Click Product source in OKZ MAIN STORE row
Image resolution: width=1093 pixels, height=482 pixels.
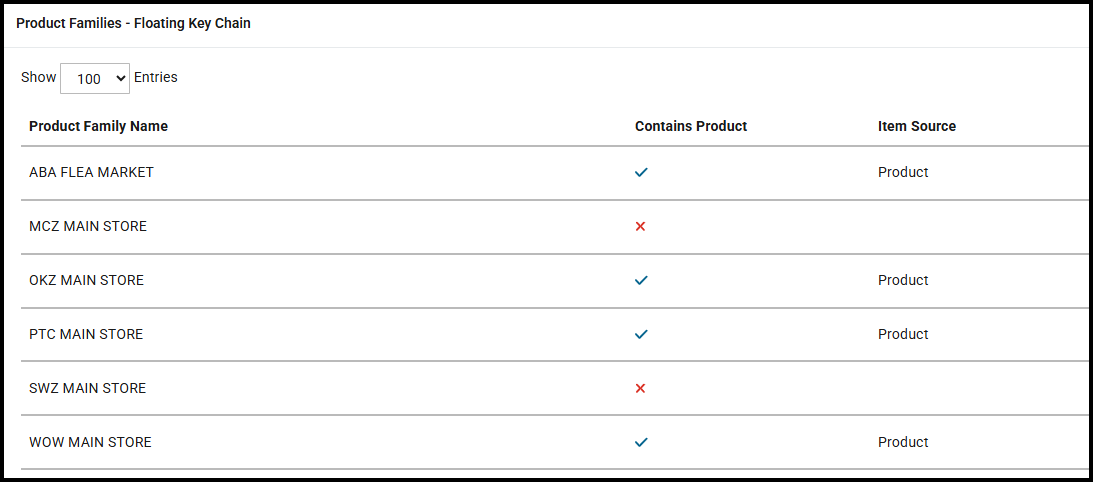[x=903, y=280]
